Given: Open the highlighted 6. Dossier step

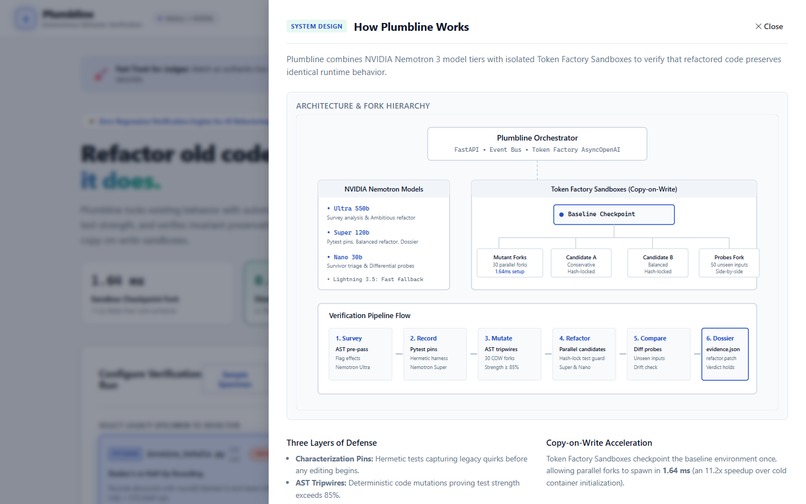Looking at the screenshot, I should (725, 354).
